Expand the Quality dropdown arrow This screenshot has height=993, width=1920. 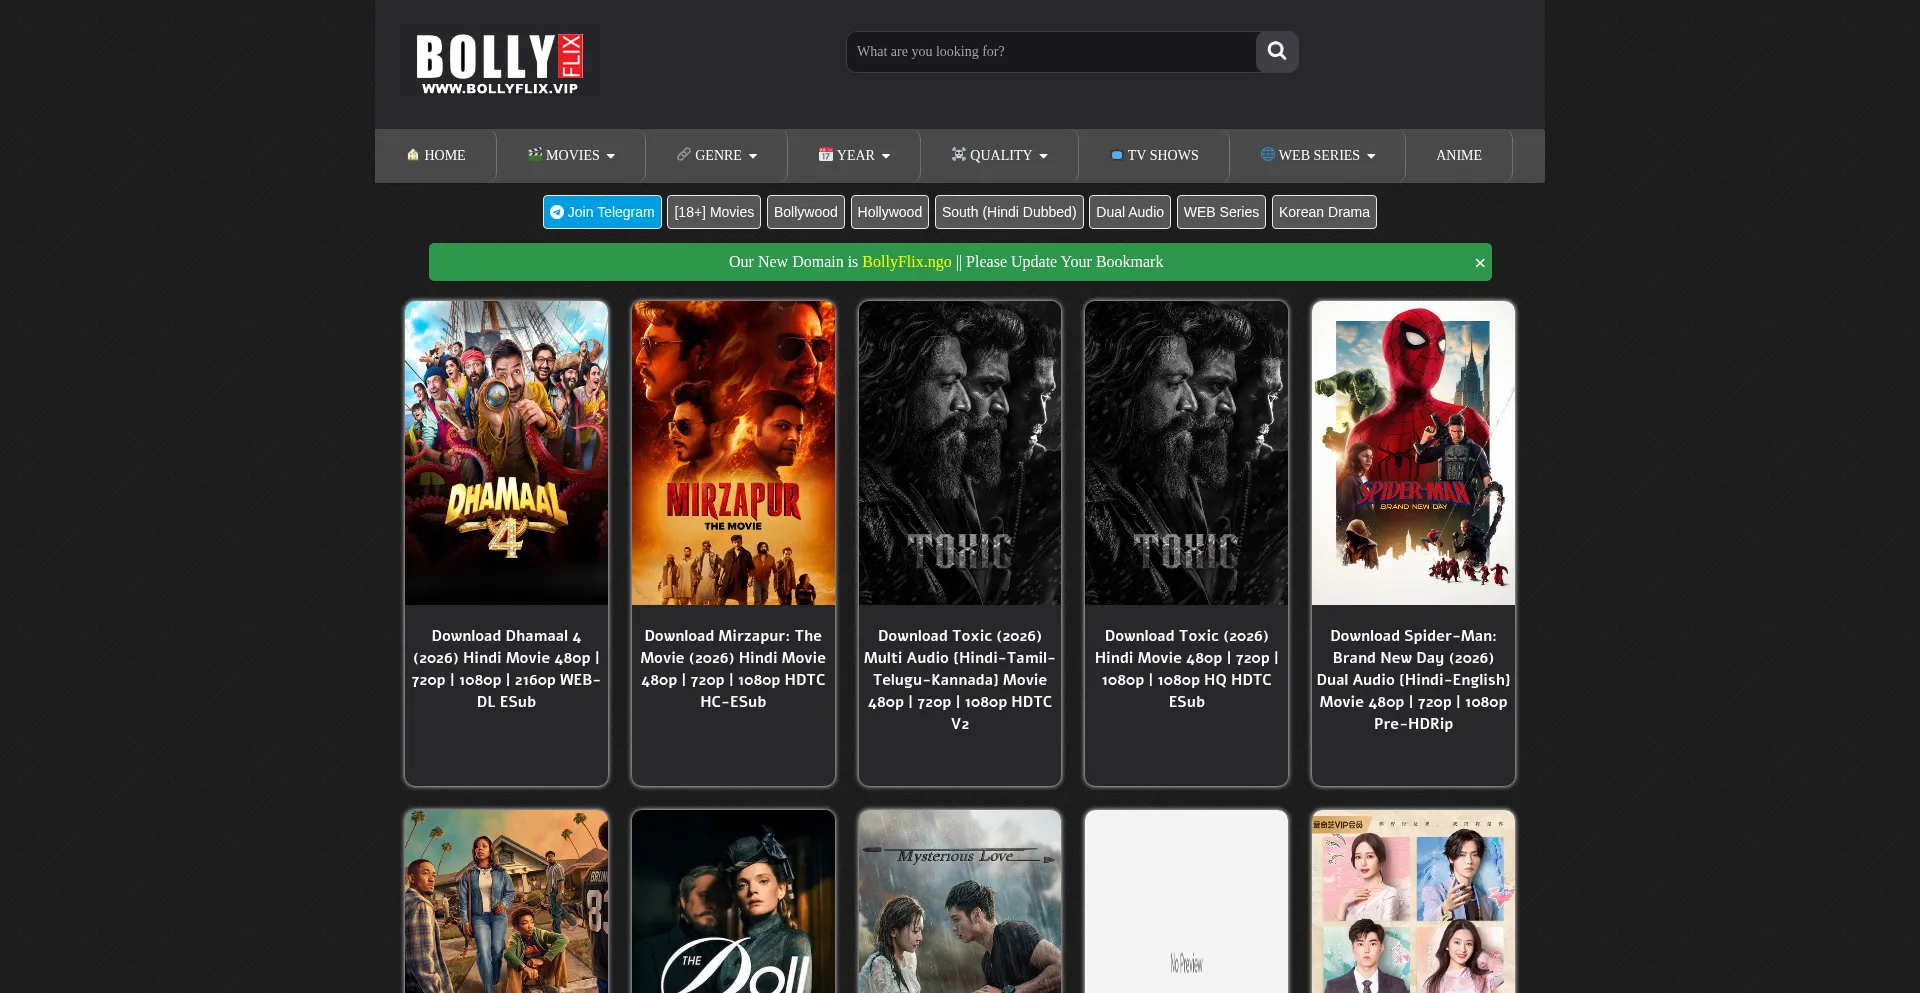(x=1043, y=156)
